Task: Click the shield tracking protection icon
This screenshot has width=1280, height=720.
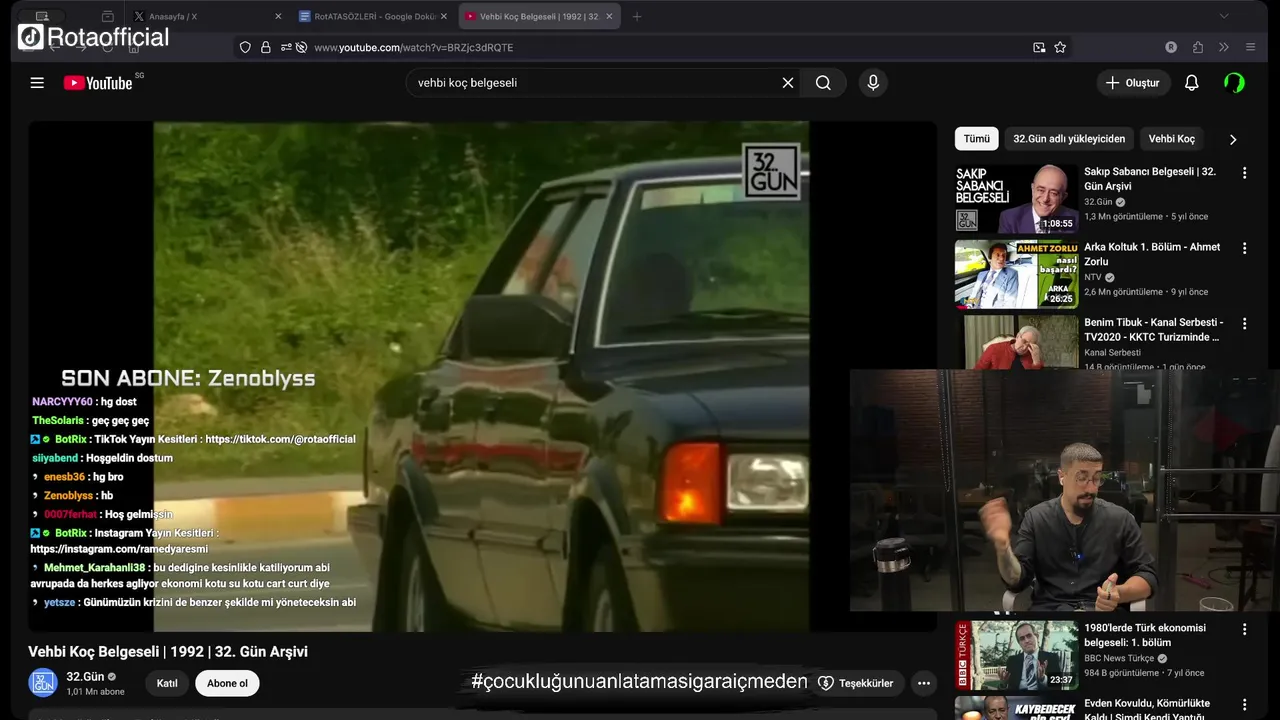Action: 245,47
